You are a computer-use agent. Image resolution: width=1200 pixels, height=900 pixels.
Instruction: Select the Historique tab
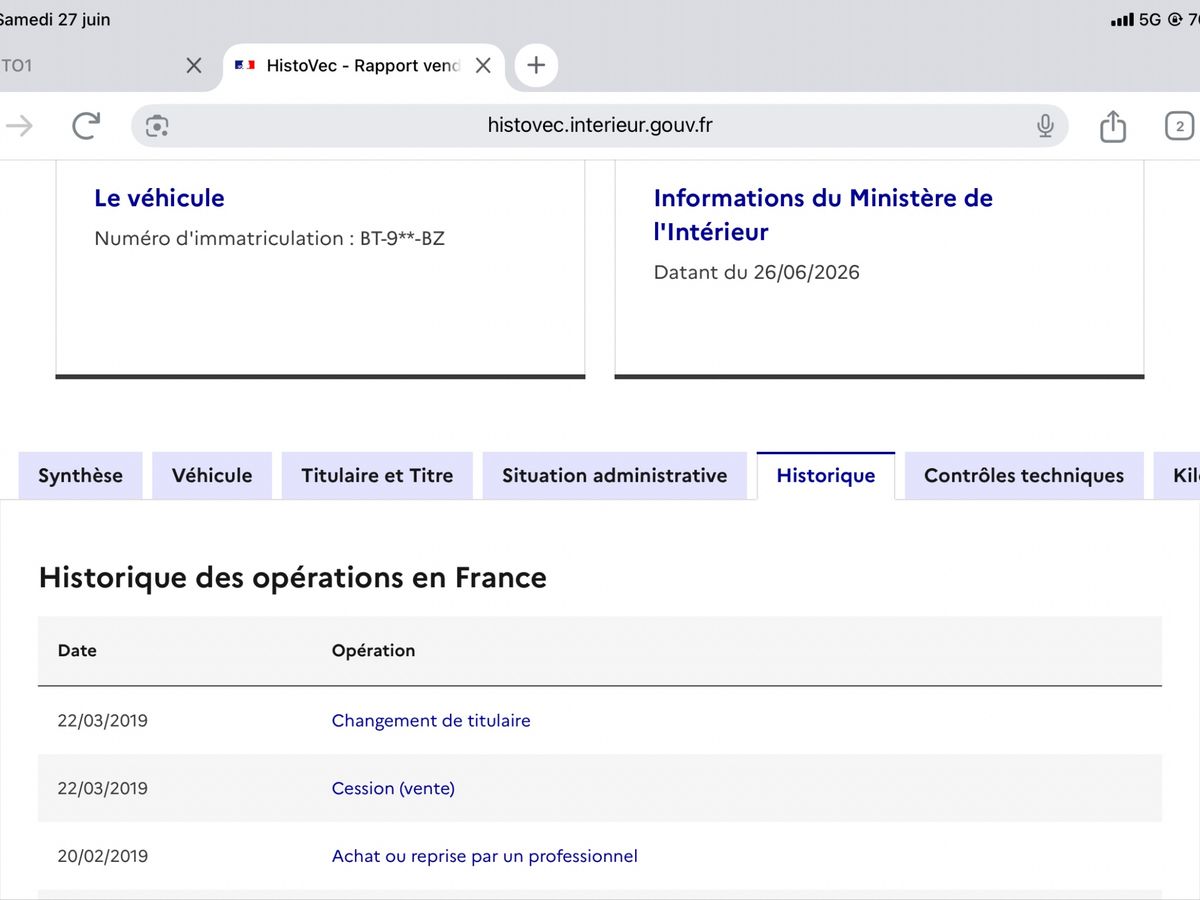(x=826, y=475)
